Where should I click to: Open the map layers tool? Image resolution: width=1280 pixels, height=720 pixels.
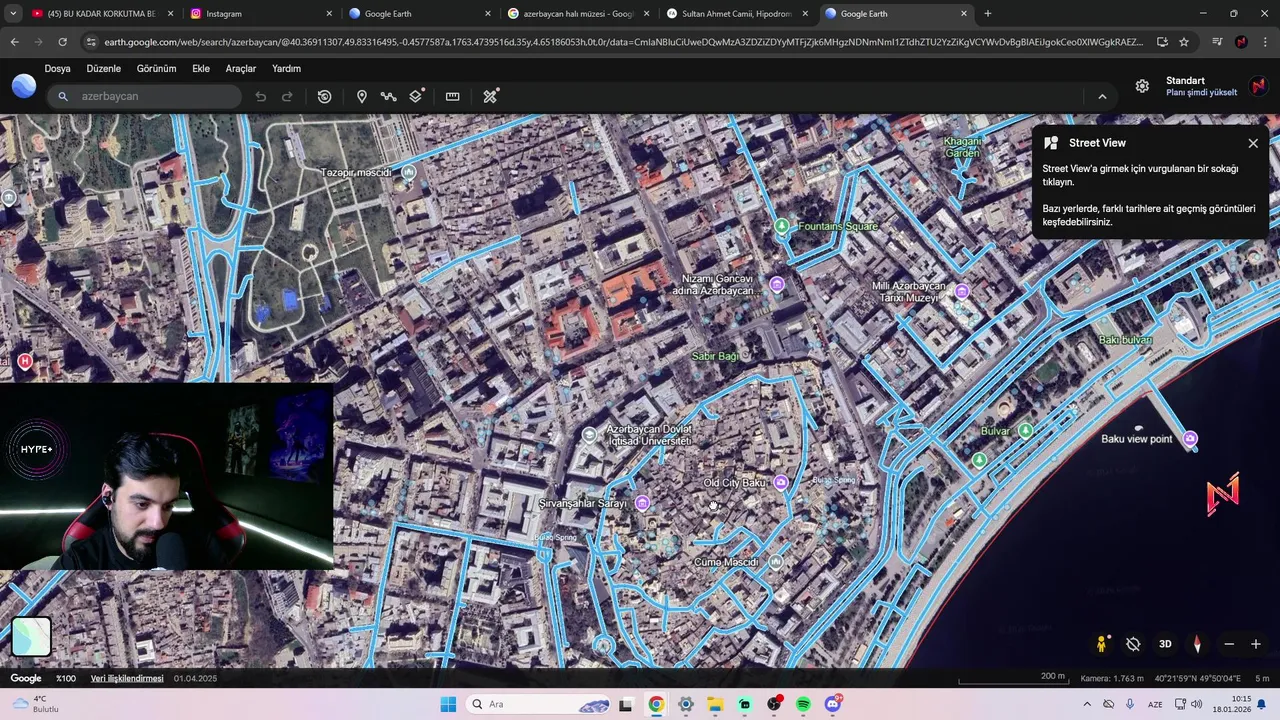417,96
